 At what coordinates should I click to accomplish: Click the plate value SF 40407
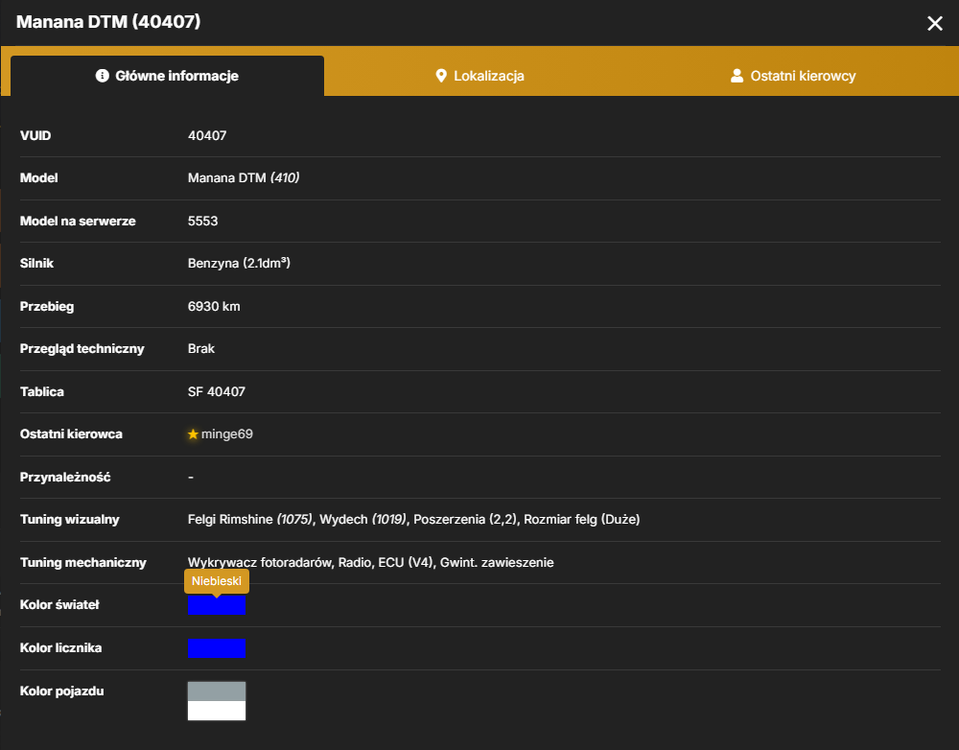pos(217,392)
